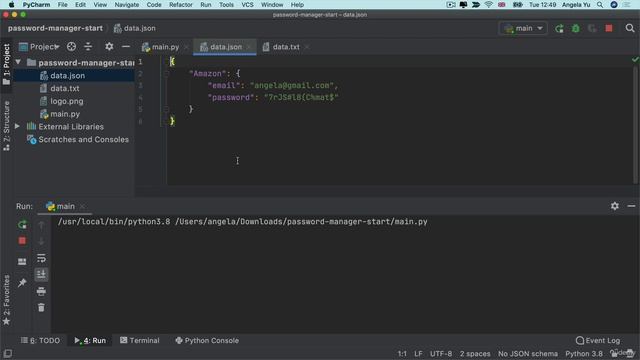The width and height of the screenshot is (640, 360).
Task: Print the Run console output
Action: pos(41,291)
